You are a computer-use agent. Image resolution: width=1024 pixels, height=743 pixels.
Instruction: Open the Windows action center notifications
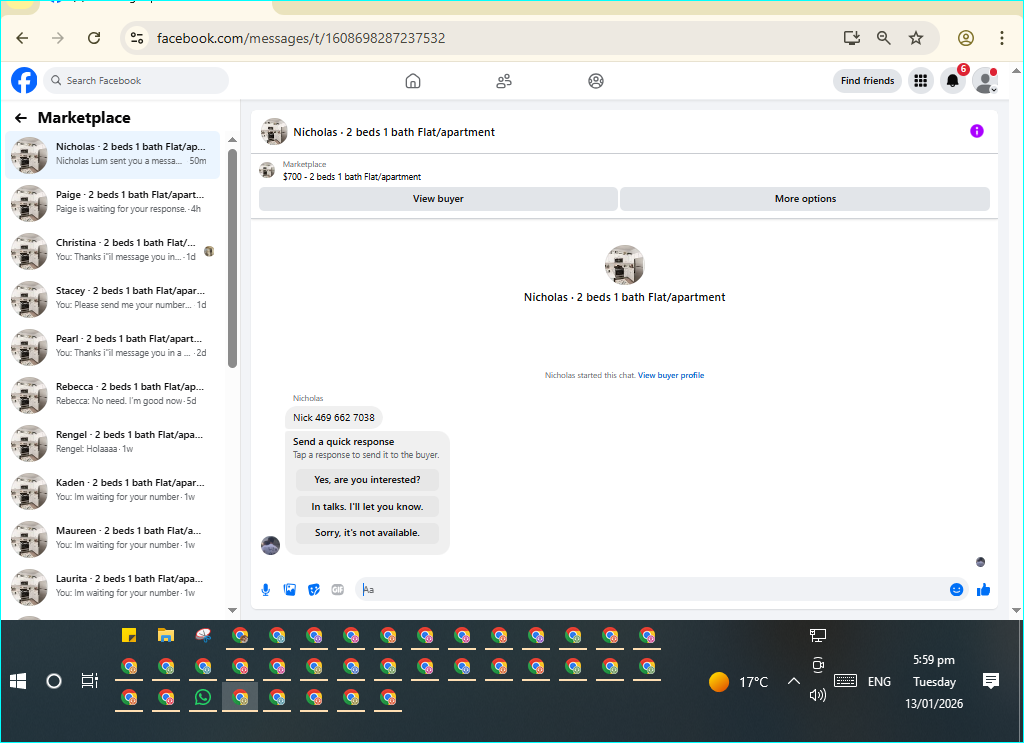coord(991,681)
